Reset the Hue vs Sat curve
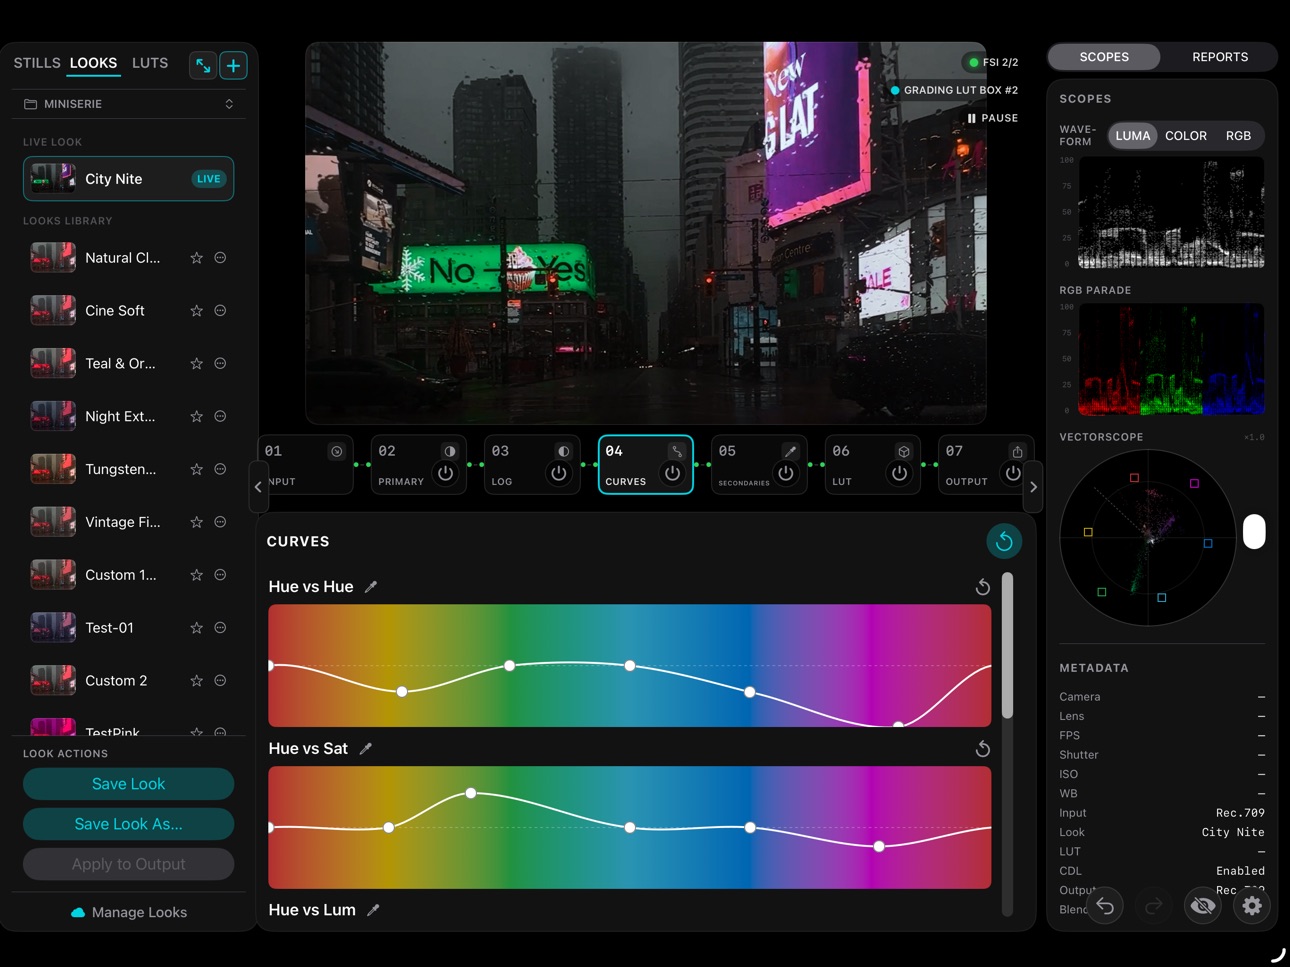The width and height of the screenshot is (1290, 967). pyautogui.click(x=982, y=749)
